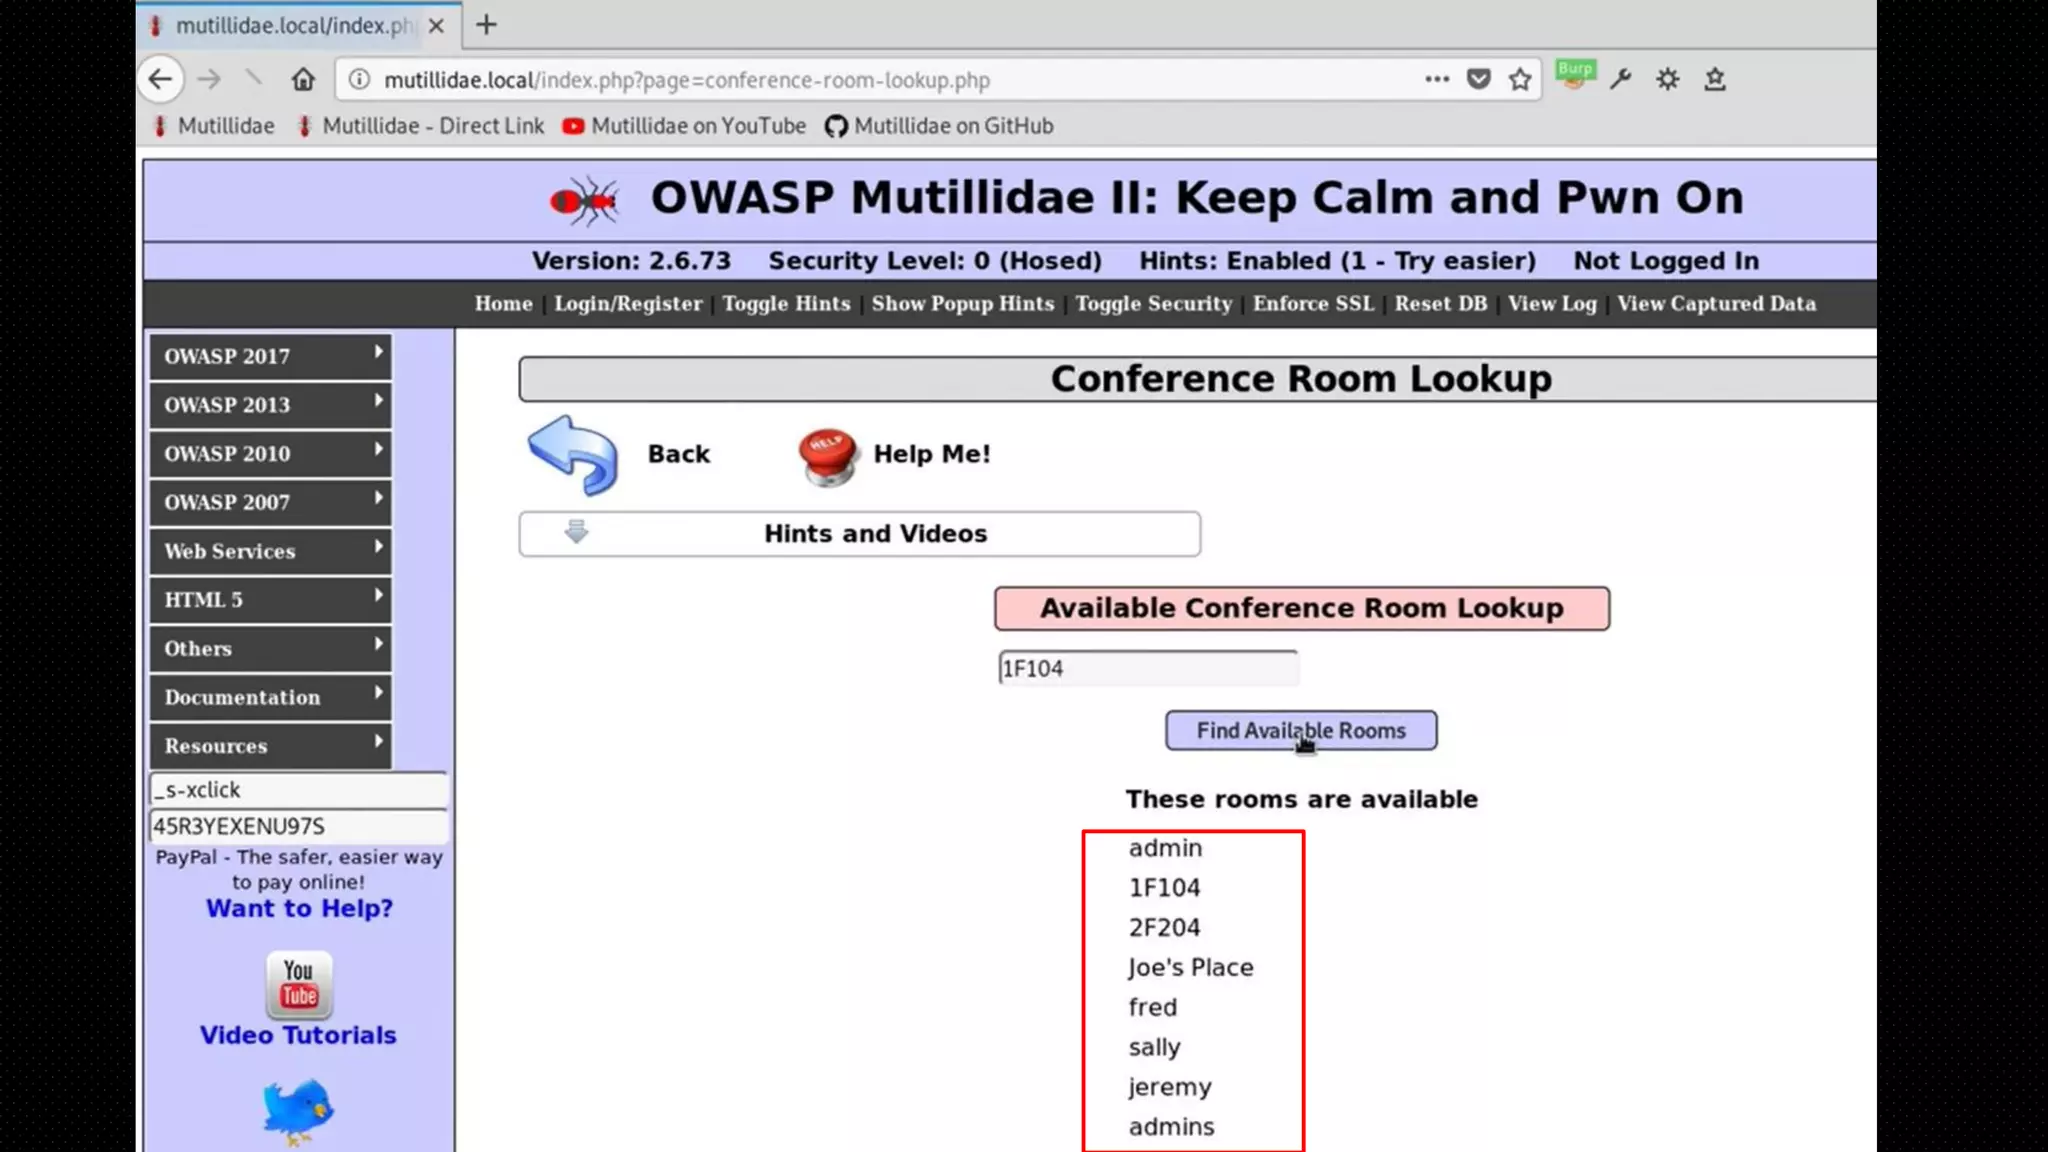The width and height of the screenshot is (2048, 1152).
Task: Expand the Hints and Videos section
Action: pyautogui.click(x=859, y=534)
